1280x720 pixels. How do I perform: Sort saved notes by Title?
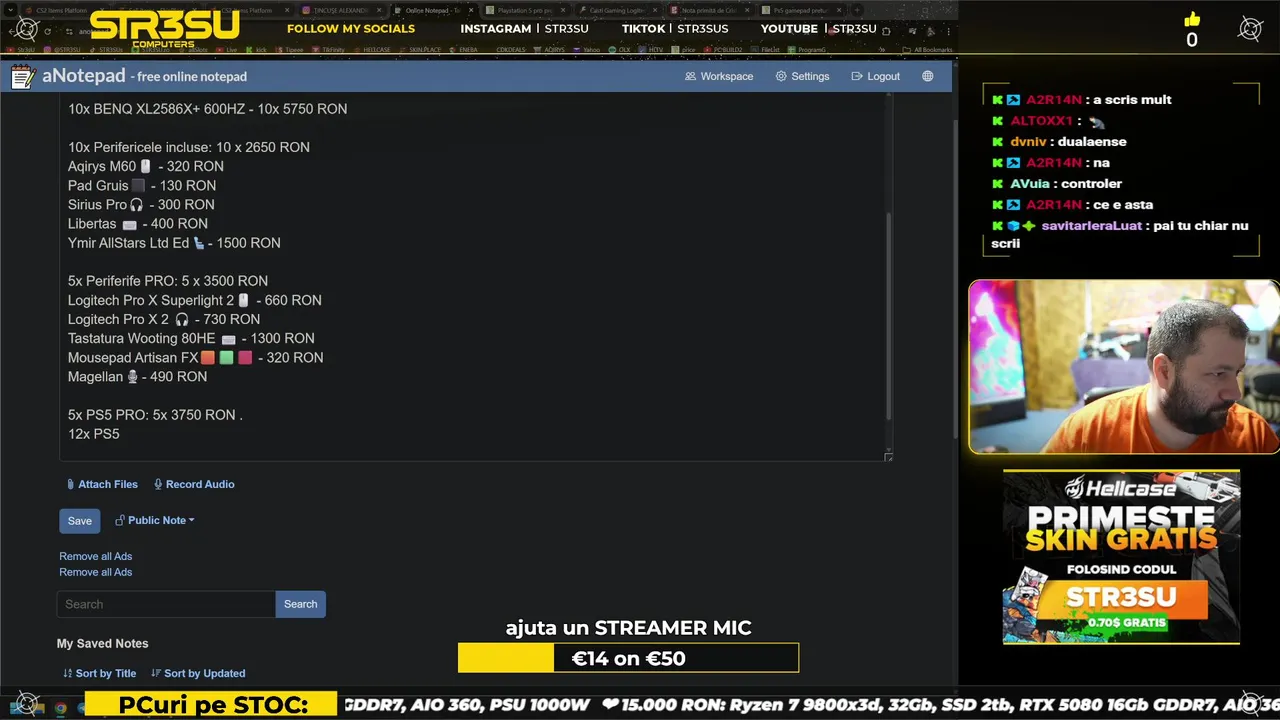tap(99, 673)
